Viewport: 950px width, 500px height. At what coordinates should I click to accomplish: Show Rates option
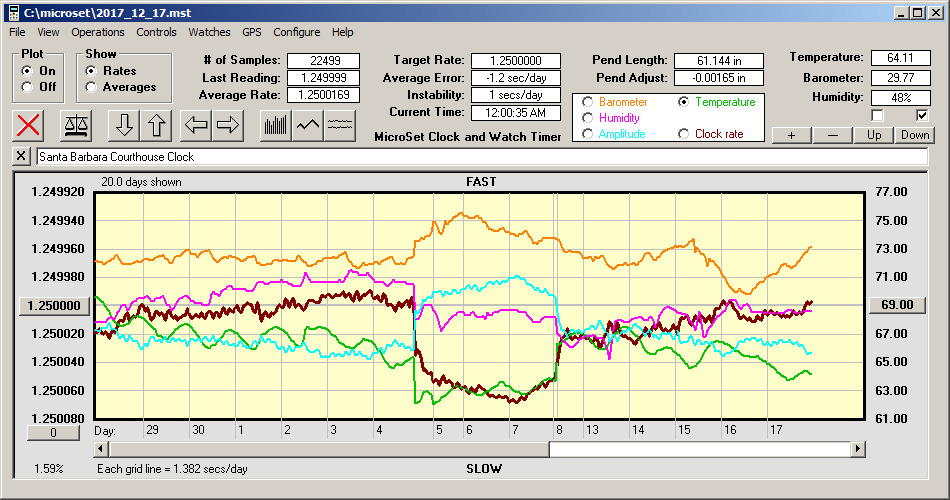click(91, 71)
